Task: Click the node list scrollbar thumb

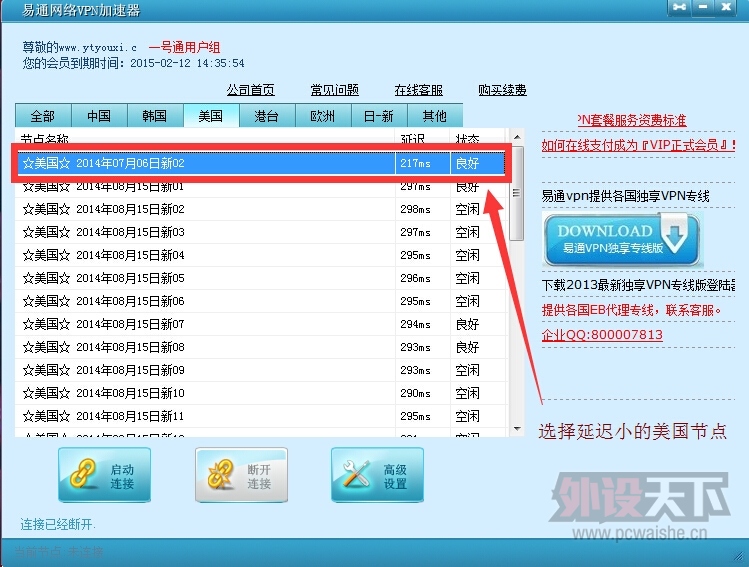Action: 516,193
